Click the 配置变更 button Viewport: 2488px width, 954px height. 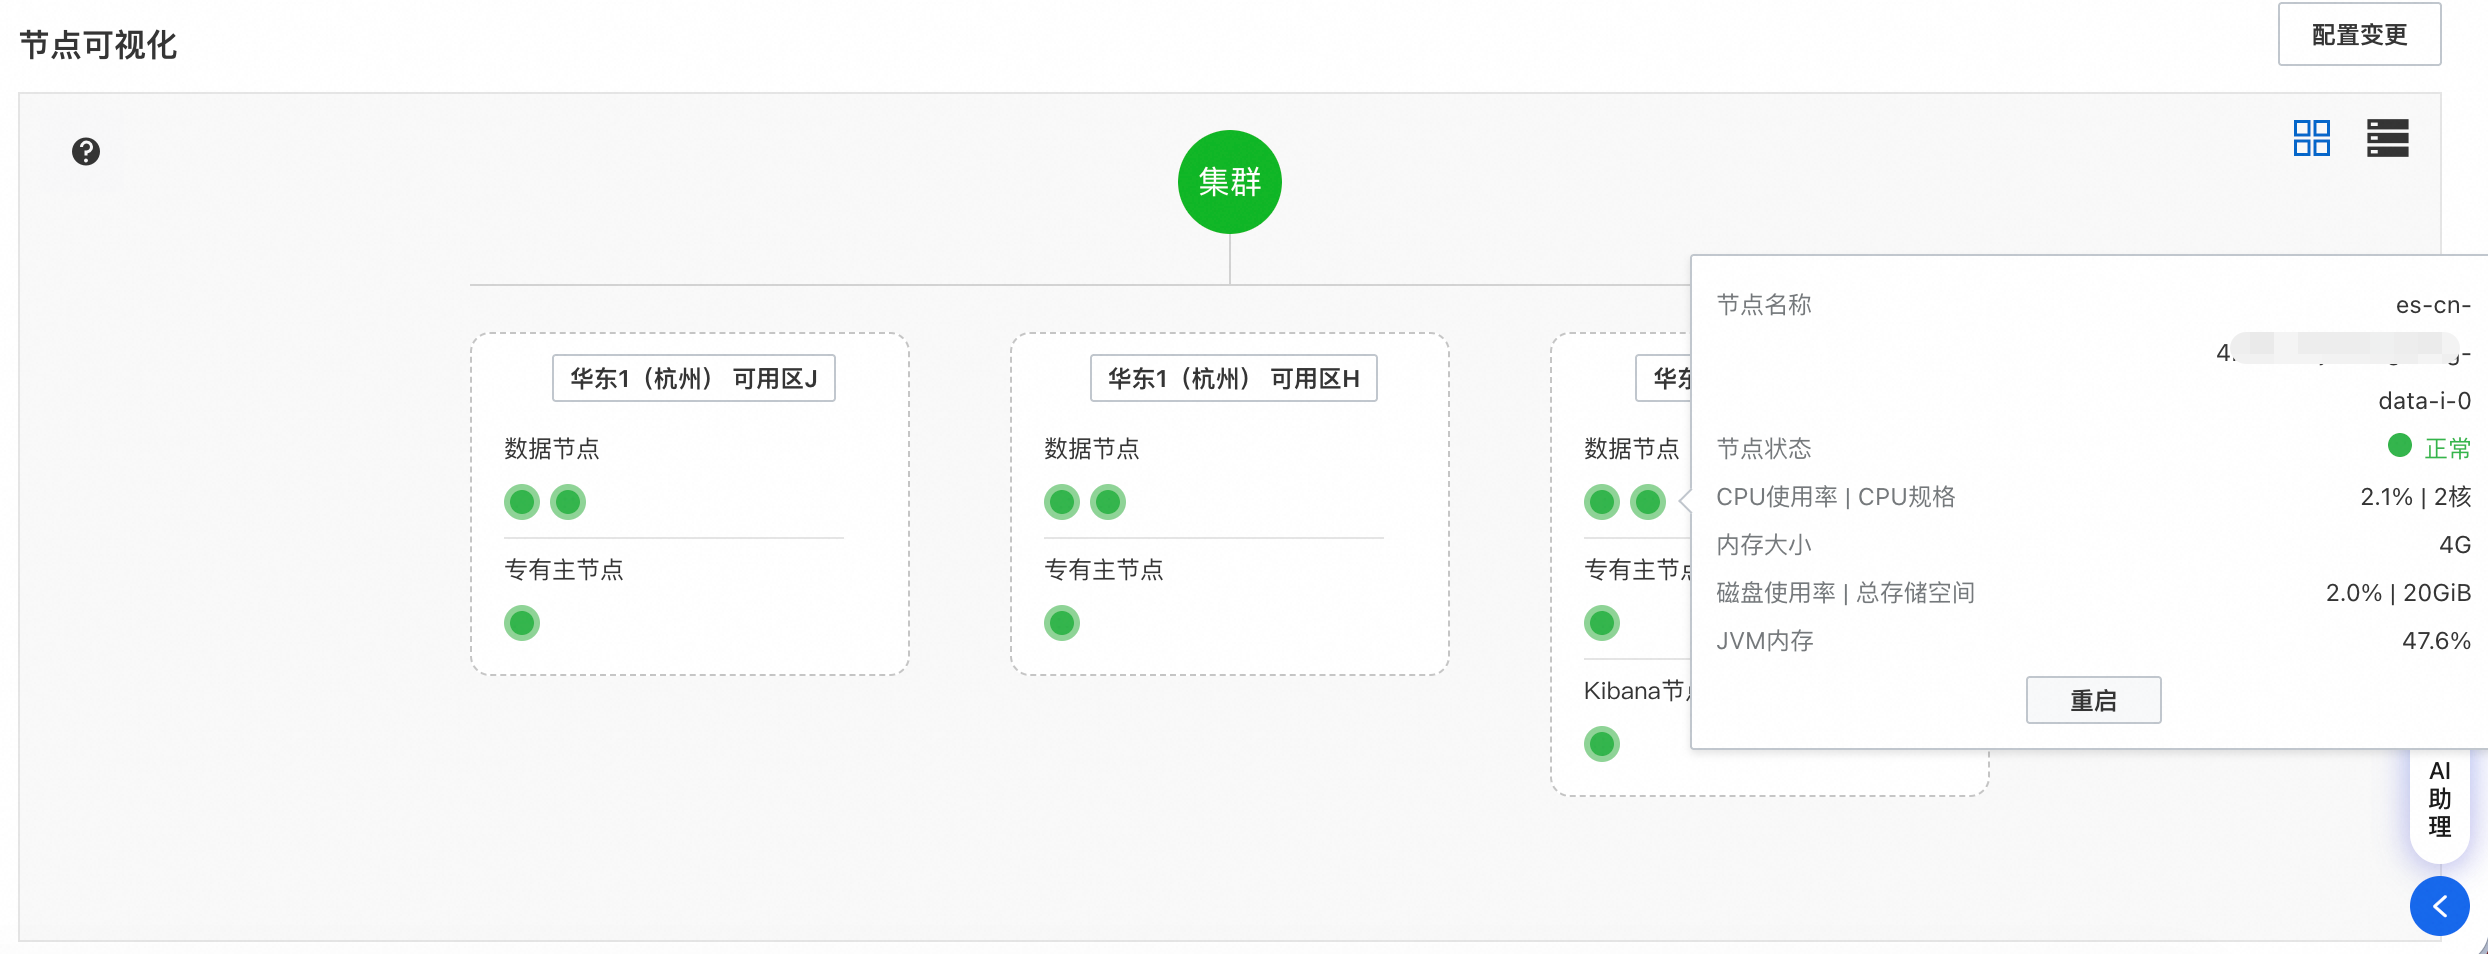2359,35
